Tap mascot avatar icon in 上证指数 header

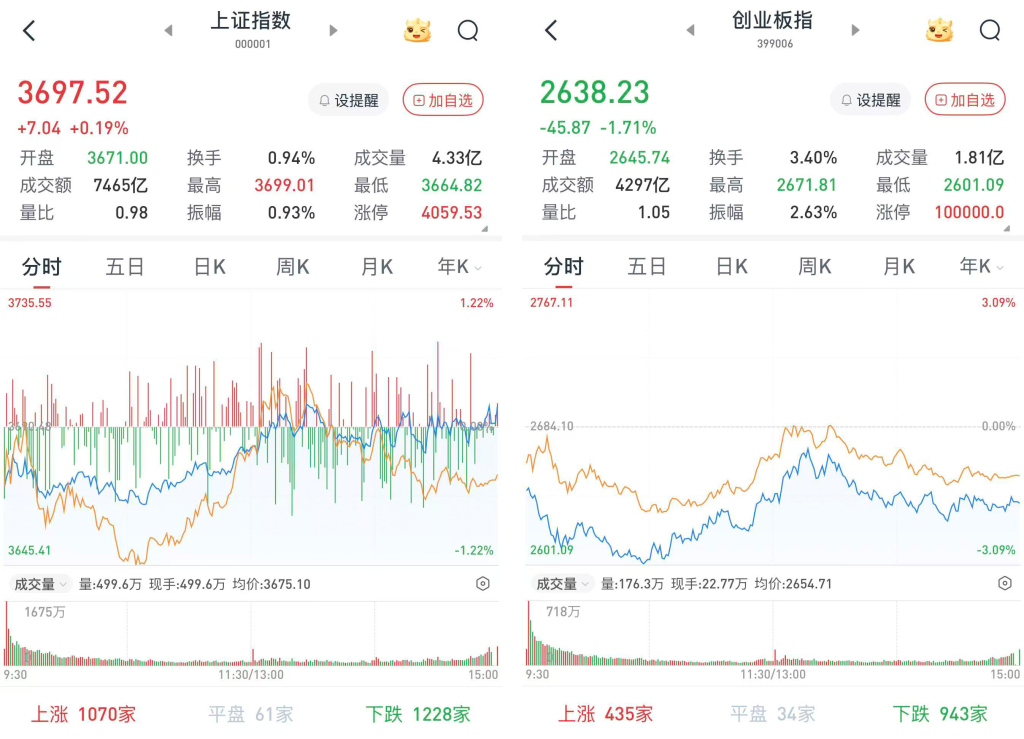[417, 30]
